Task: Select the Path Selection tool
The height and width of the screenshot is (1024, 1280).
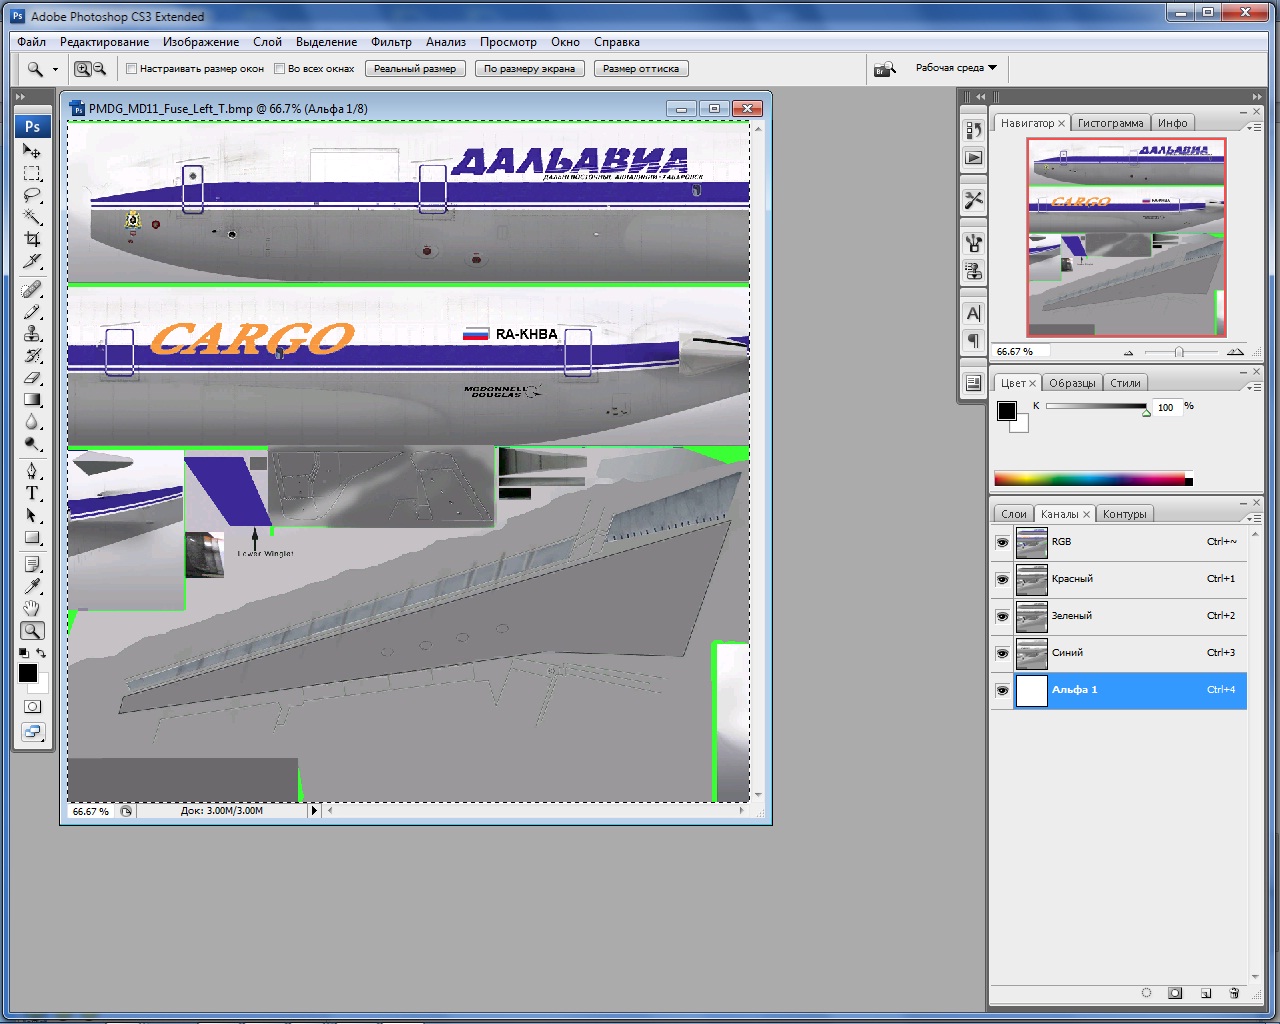Action: 32,515
